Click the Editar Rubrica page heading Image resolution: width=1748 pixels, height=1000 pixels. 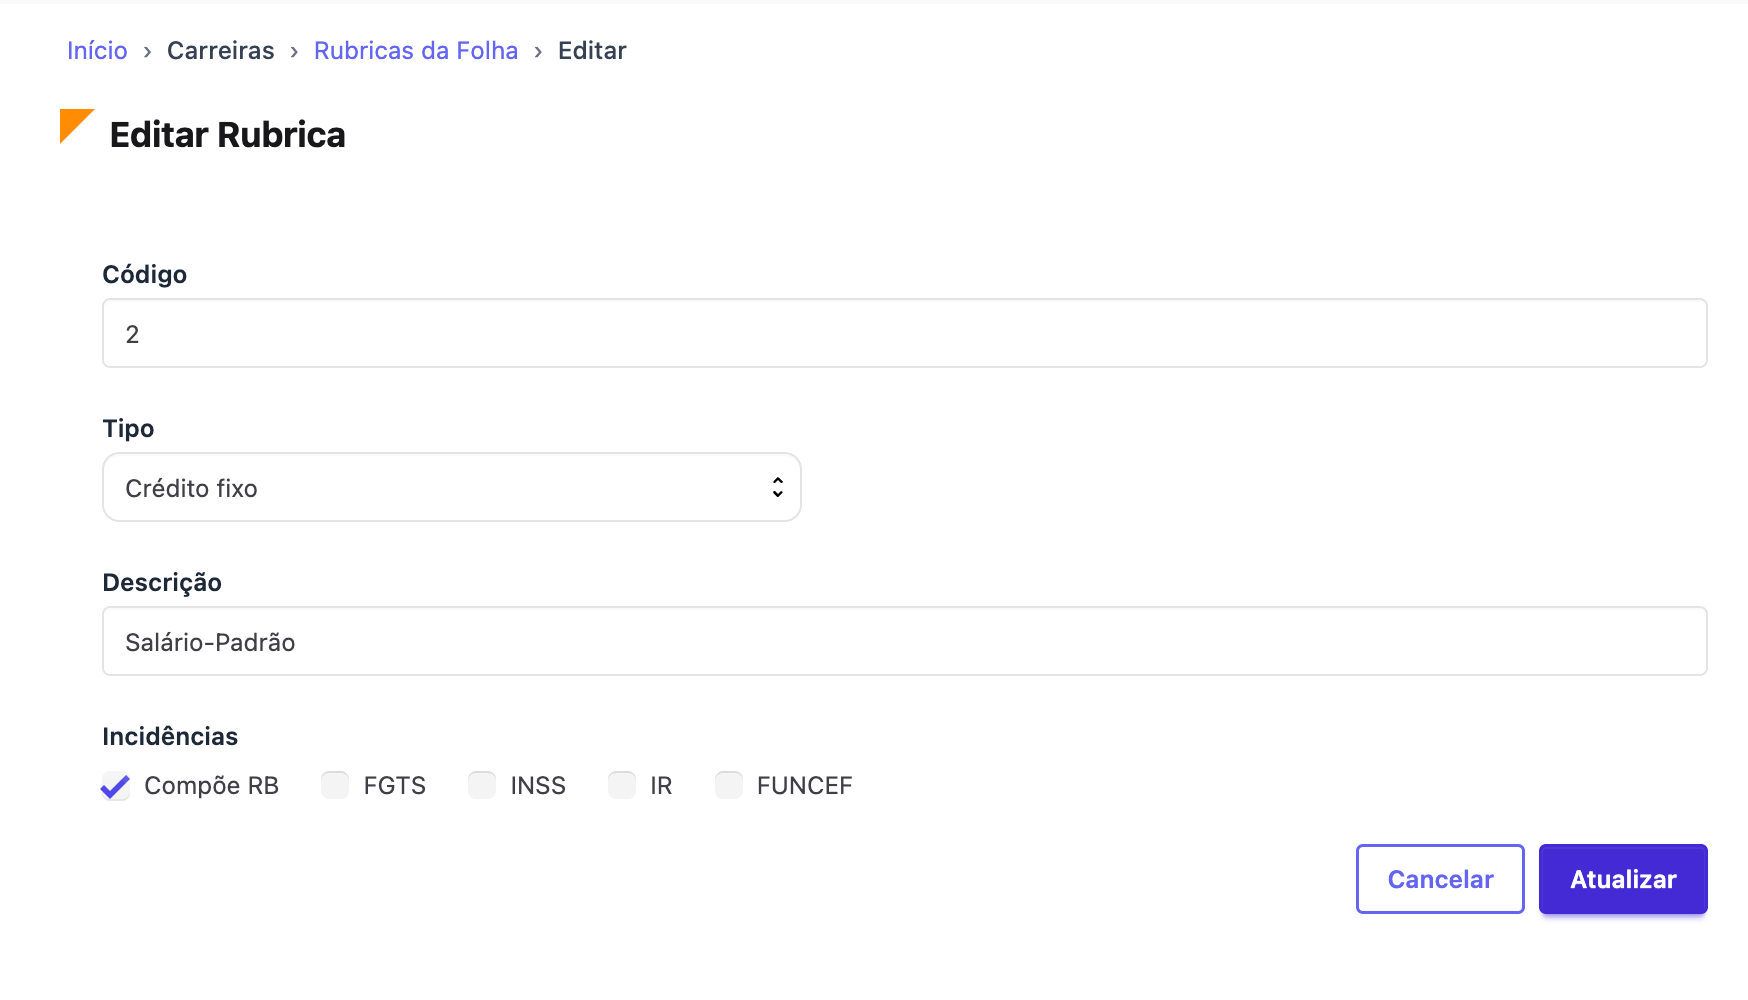click(x=228, y=135)
